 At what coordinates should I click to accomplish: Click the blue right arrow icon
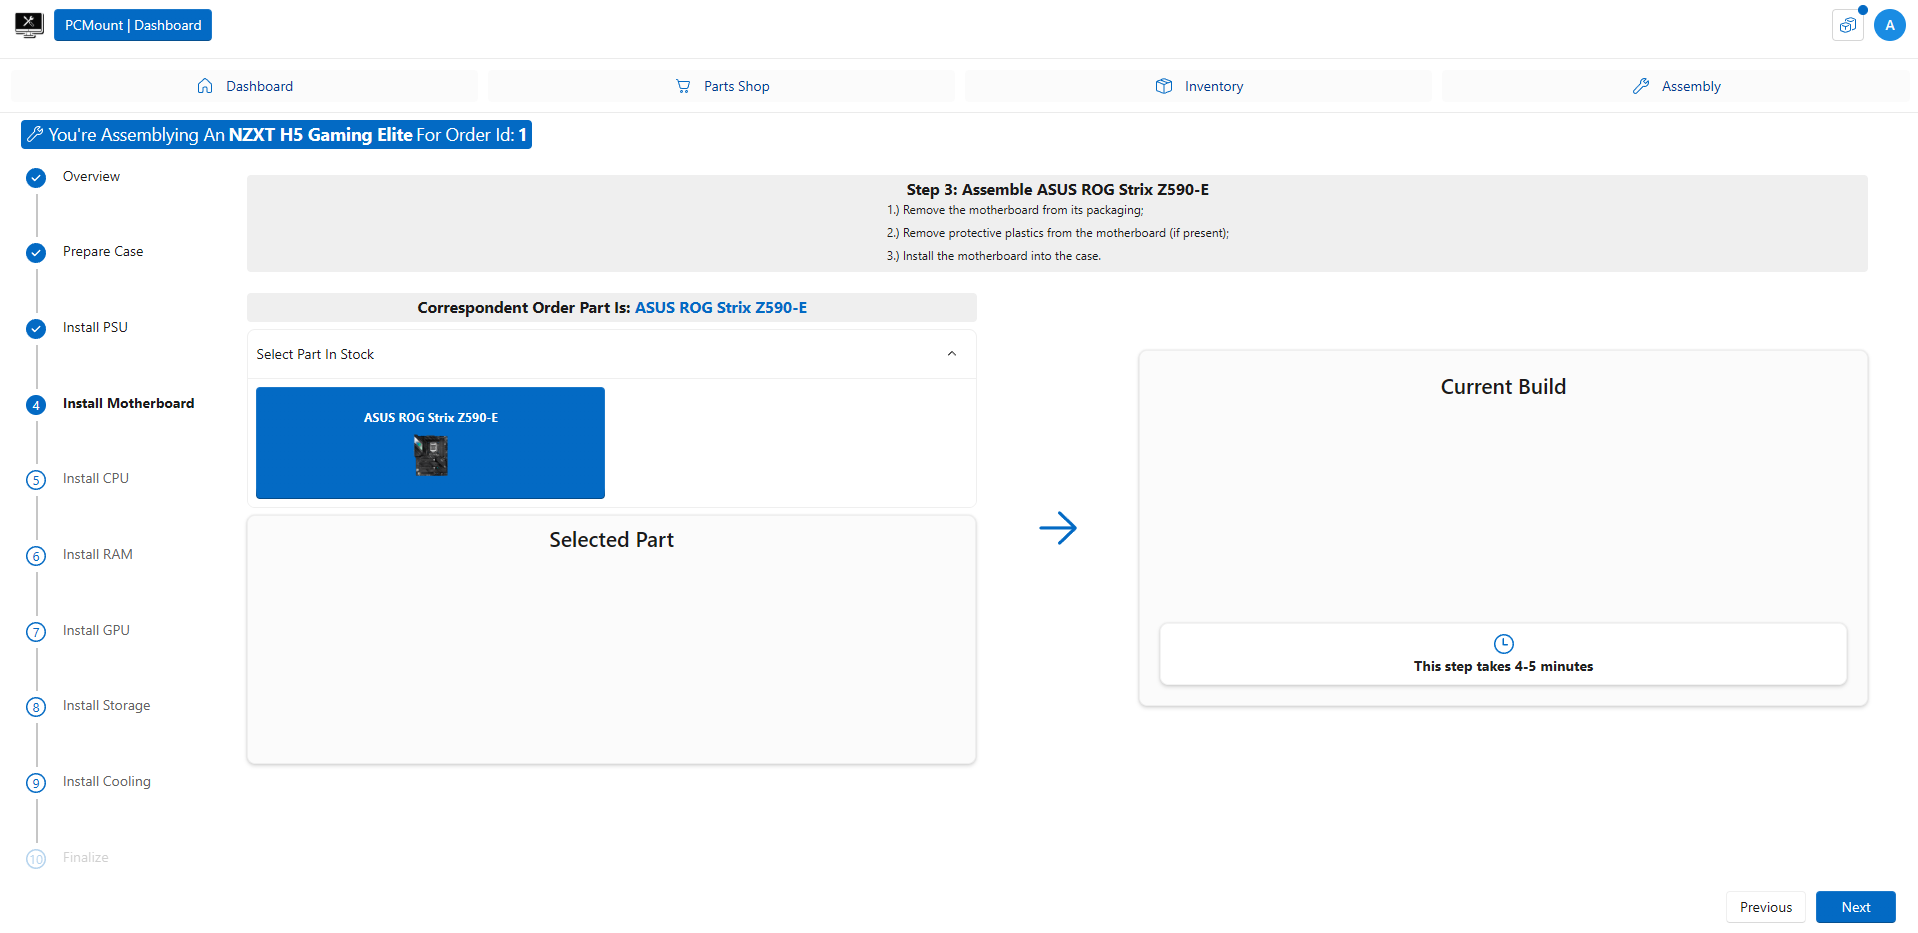[x=1058, y=528]
